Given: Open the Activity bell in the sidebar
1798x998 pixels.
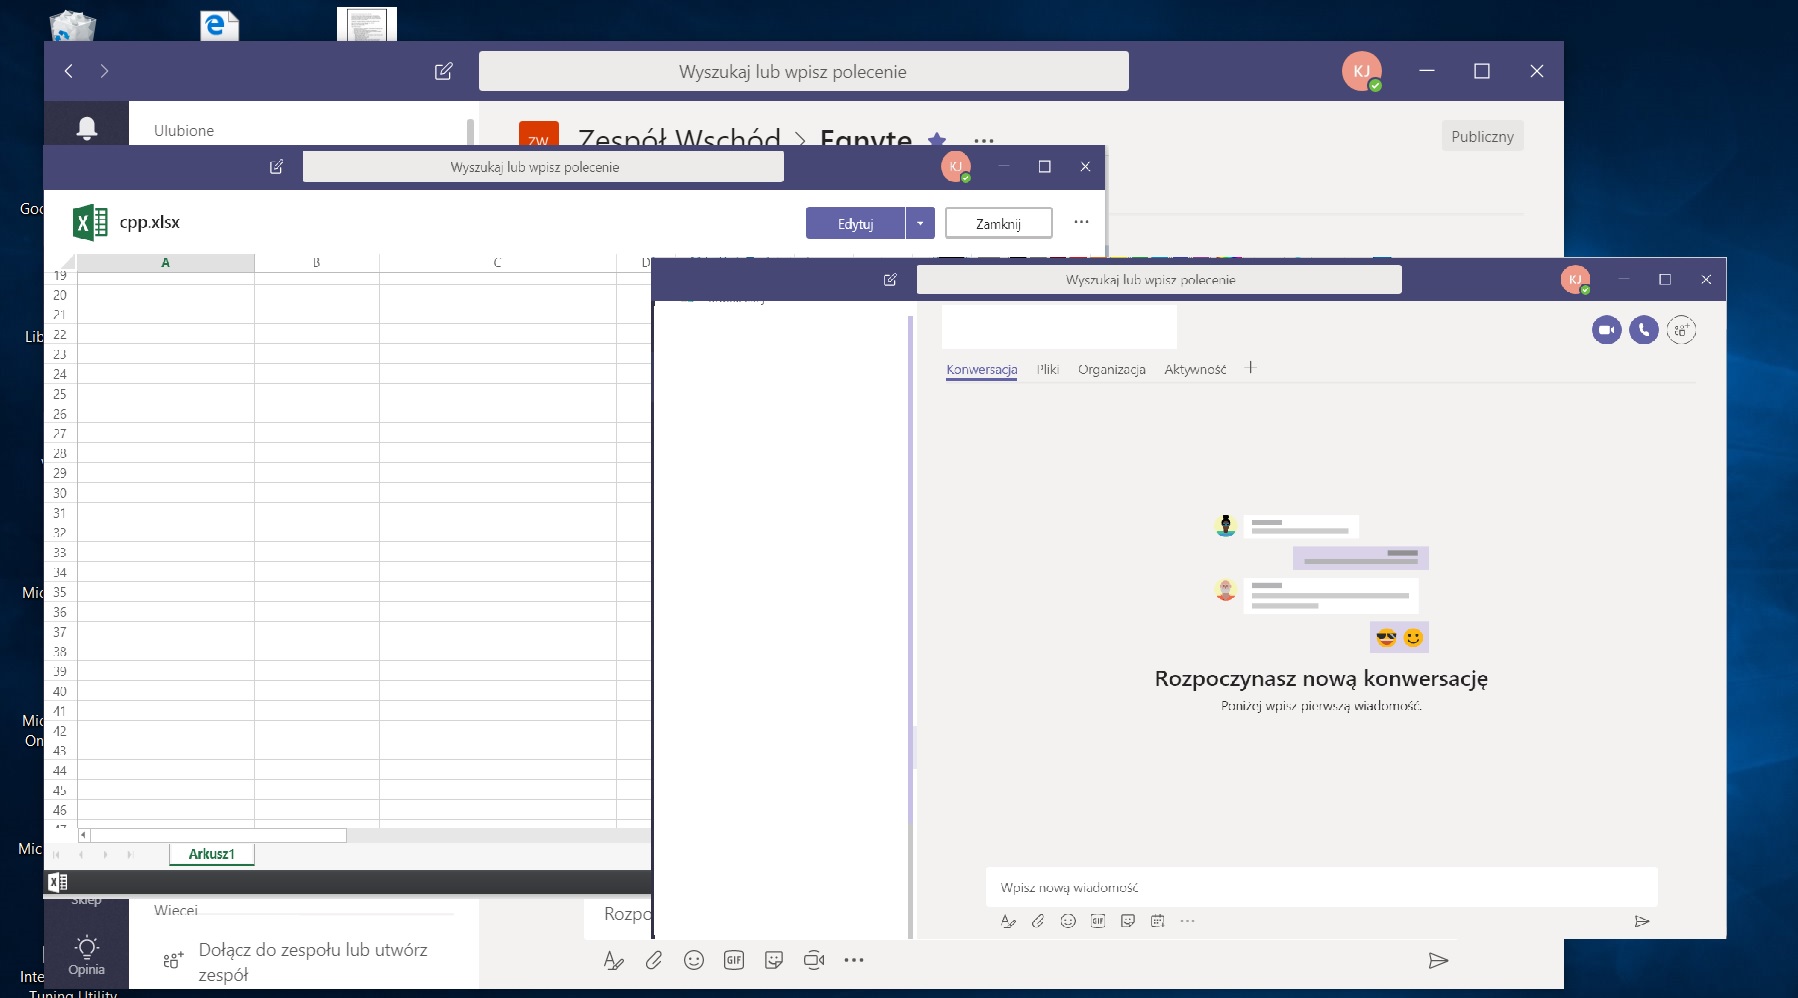Looking at the screenshot, I should 87,128.
